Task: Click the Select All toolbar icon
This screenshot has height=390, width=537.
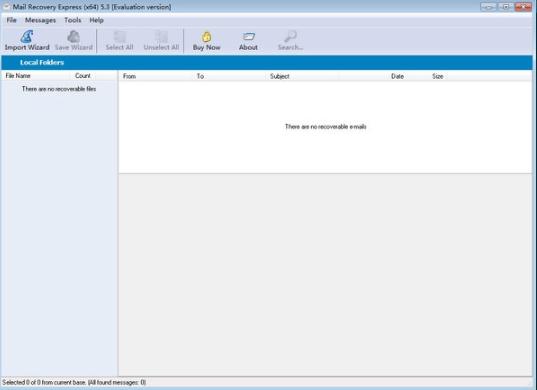Action: (x=119, y=41)
